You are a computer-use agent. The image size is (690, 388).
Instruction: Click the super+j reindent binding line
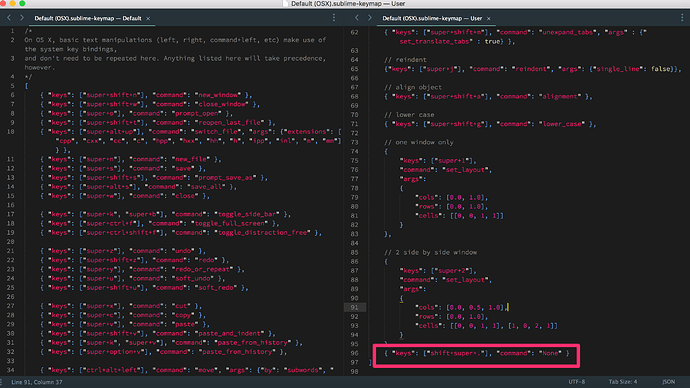pyautogui.click(x=532, y=69)
